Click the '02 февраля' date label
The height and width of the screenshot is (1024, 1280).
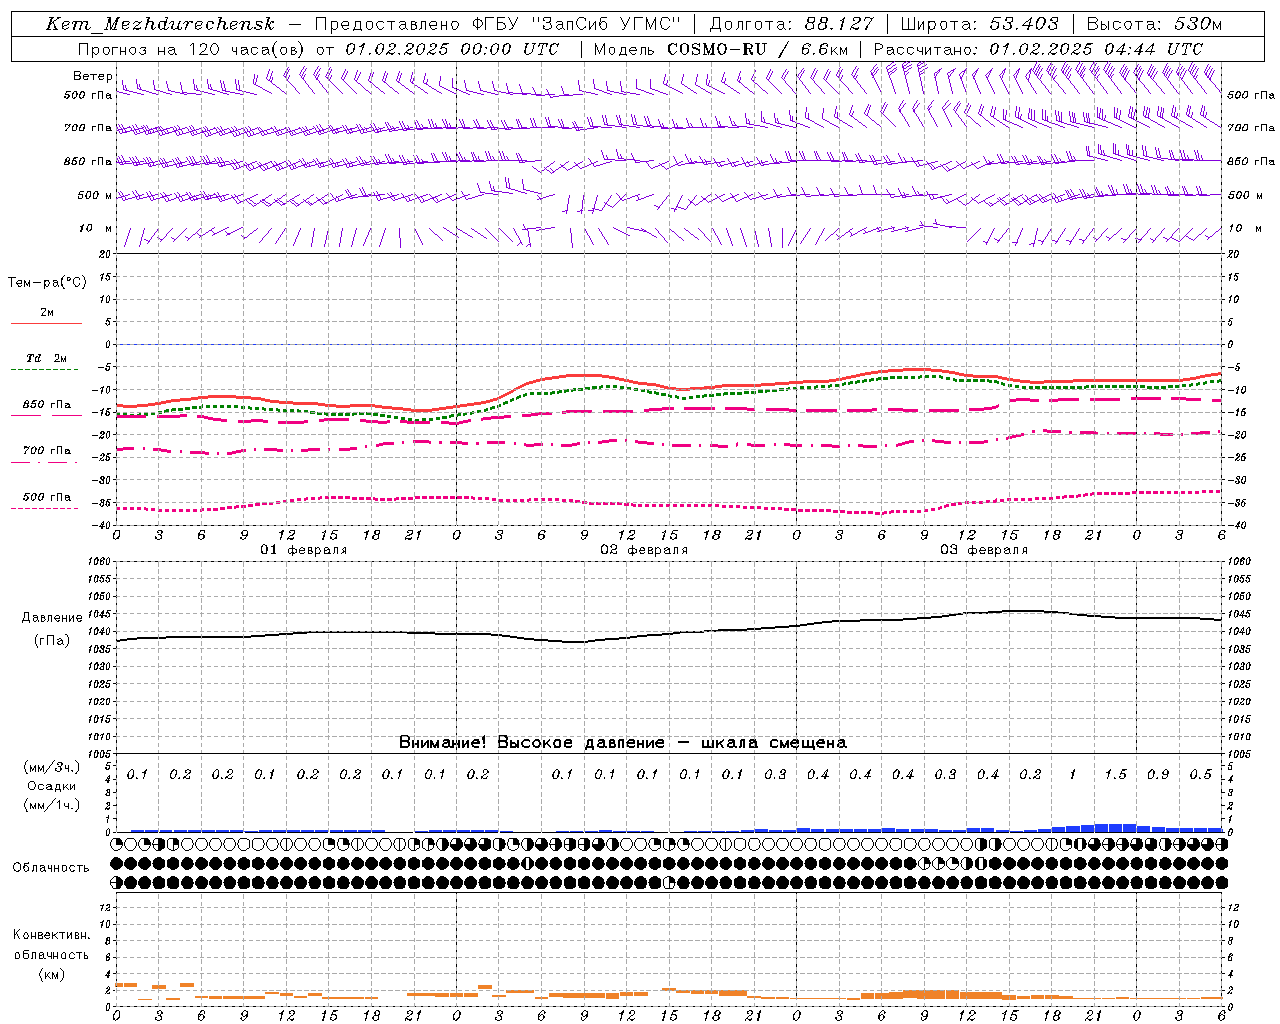pos(644,550)
